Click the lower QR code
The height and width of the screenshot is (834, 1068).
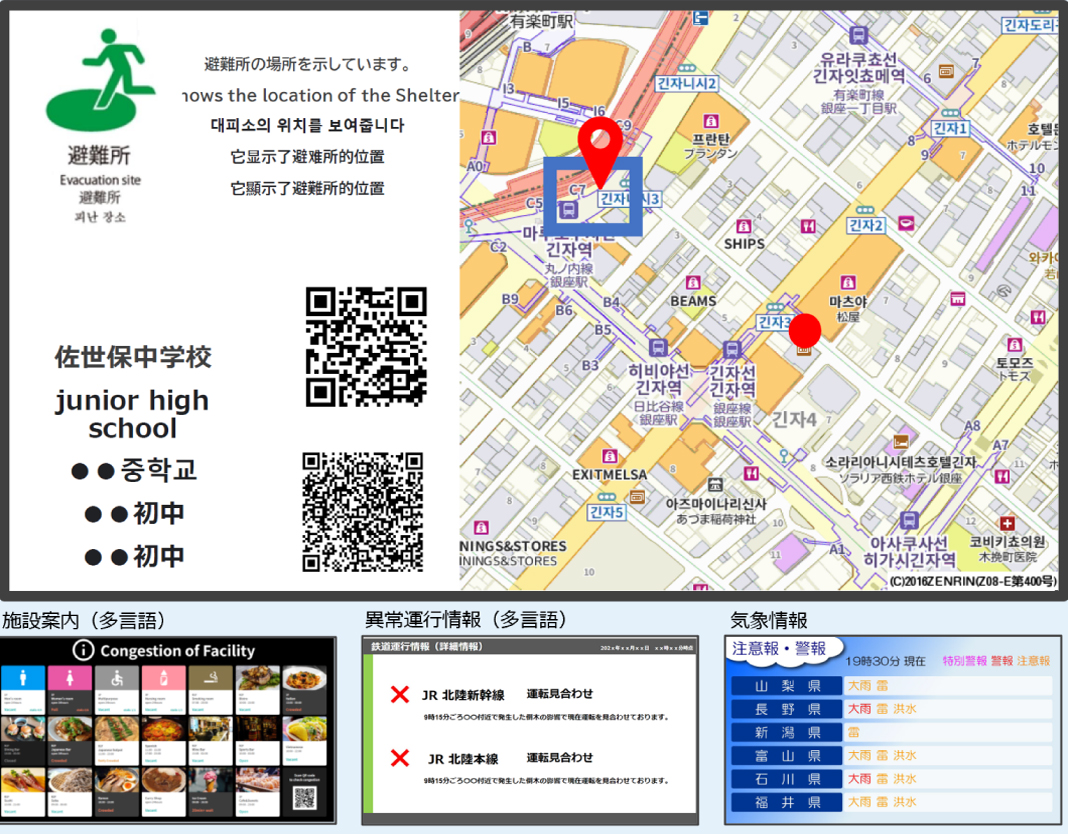pyautogui.click(x=363, y=511)
